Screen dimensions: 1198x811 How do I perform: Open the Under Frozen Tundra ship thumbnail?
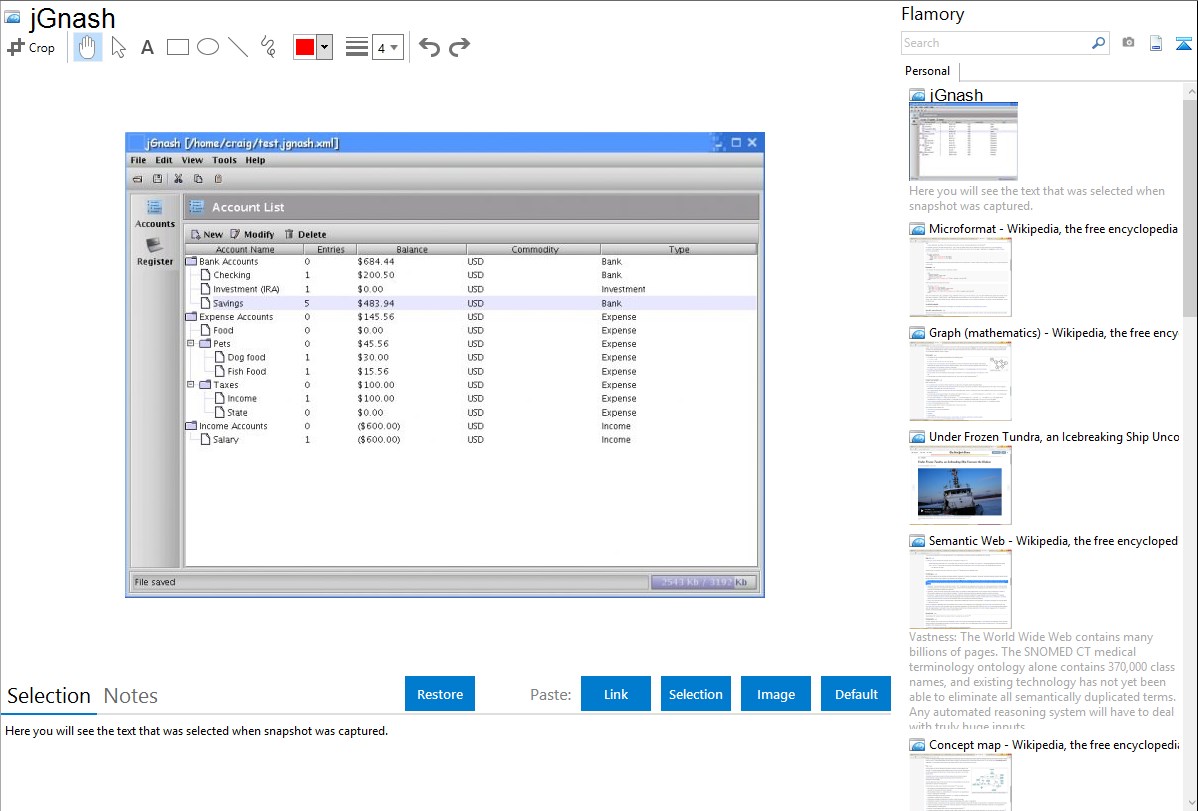(960, 485)
